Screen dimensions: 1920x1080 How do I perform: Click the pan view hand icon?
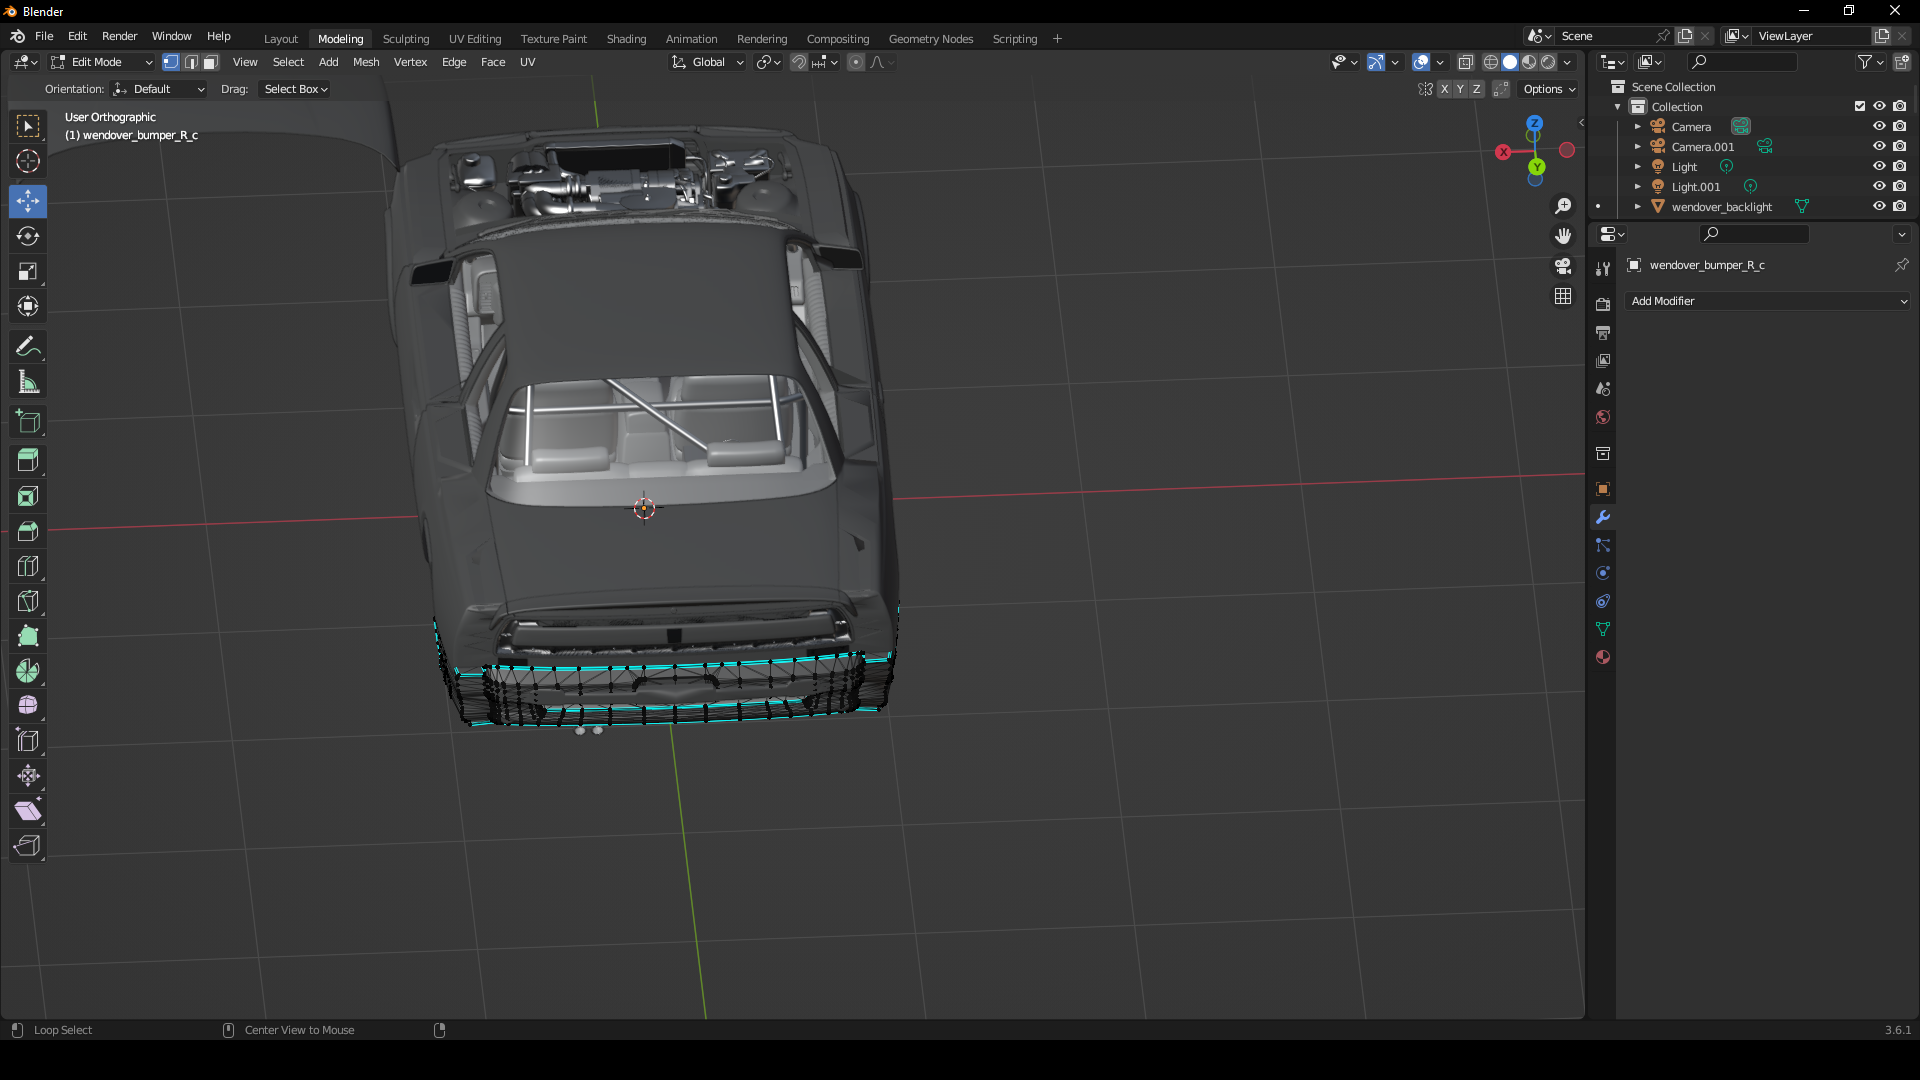(x=1563, y=236)
